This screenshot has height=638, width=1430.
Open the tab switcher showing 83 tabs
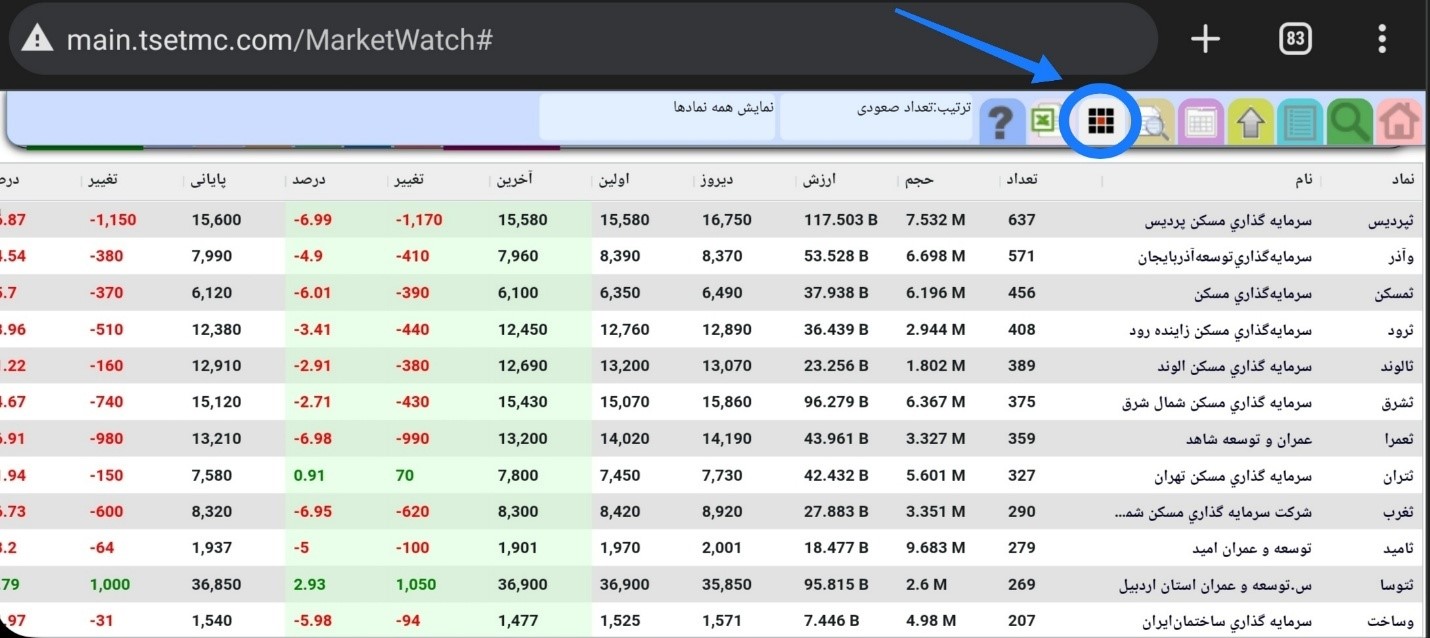tap(1295, 38)
